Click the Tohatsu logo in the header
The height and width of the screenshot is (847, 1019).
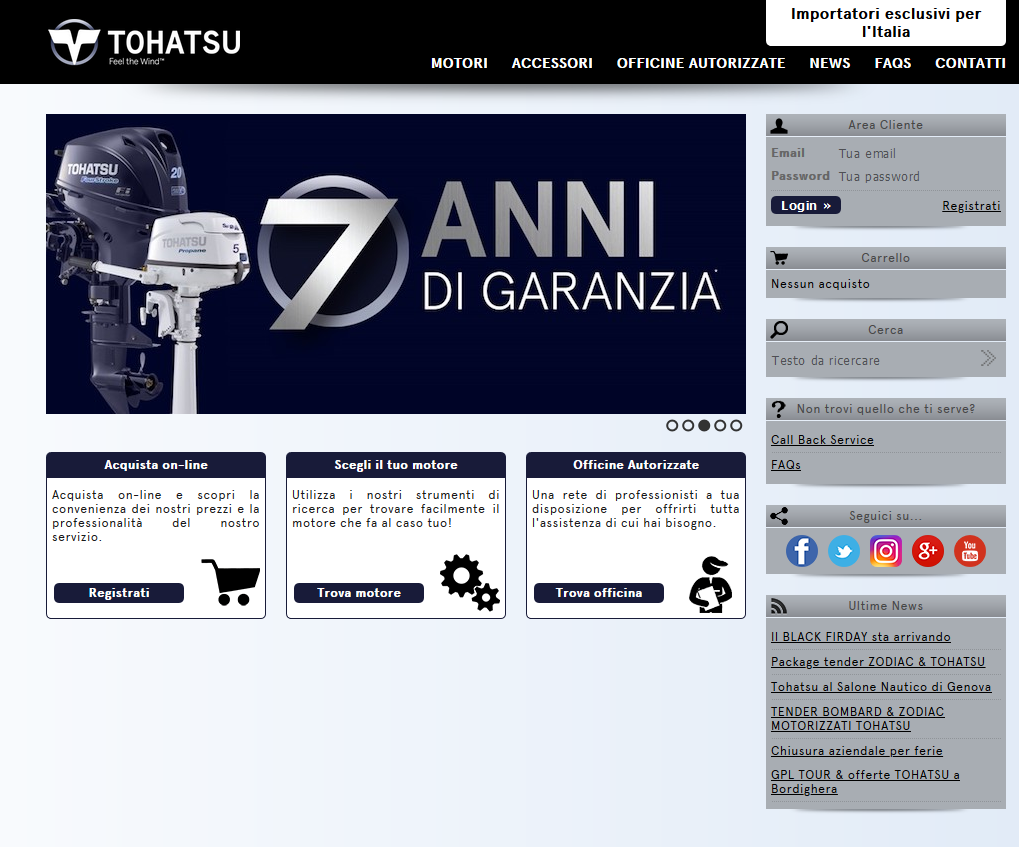[x=144, y=42]
